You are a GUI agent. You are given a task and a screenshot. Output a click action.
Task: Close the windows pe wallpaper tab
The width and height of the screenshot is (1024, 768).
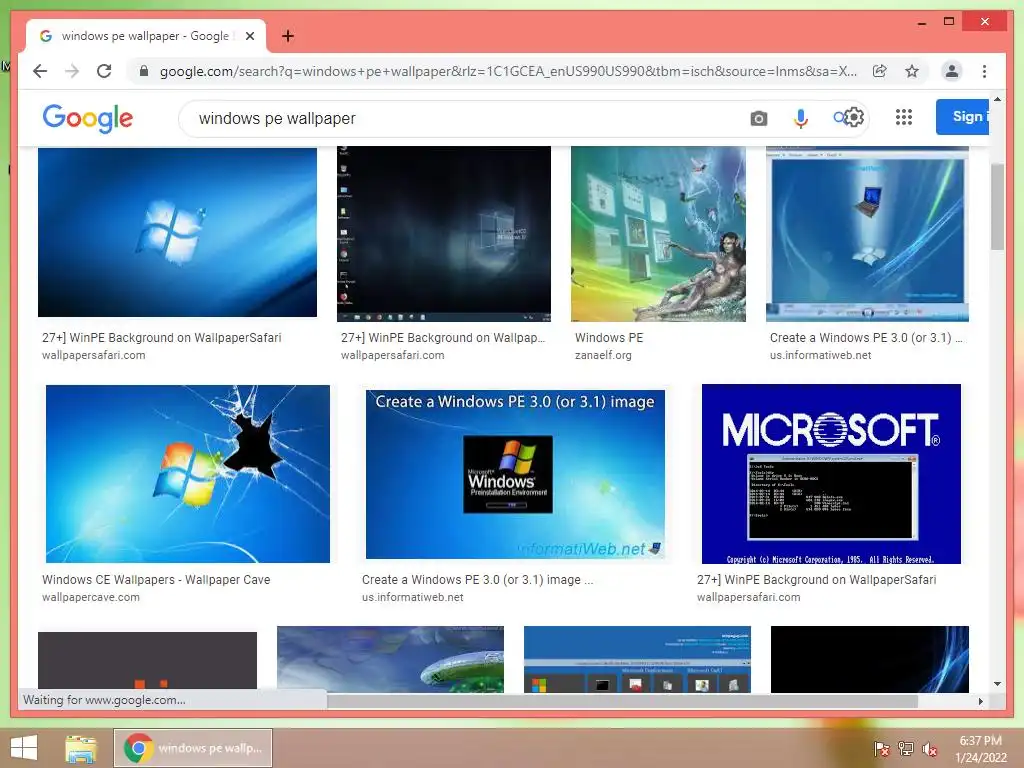click(x=250, y=36)
